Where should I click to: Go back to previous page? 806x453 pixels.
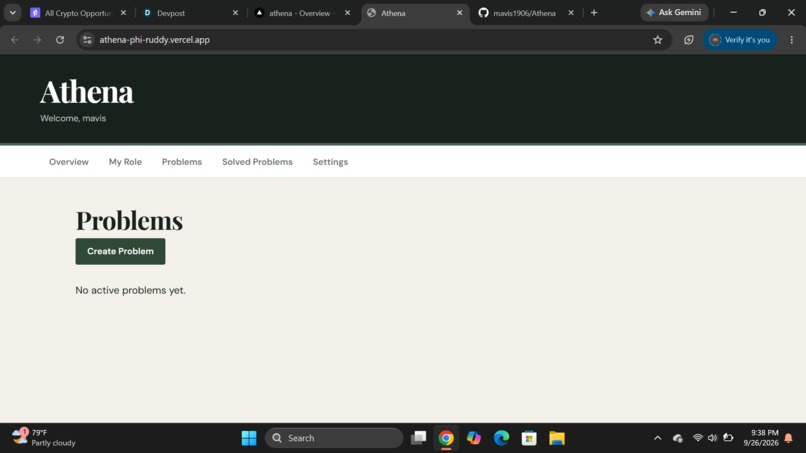tap(15, 40)
